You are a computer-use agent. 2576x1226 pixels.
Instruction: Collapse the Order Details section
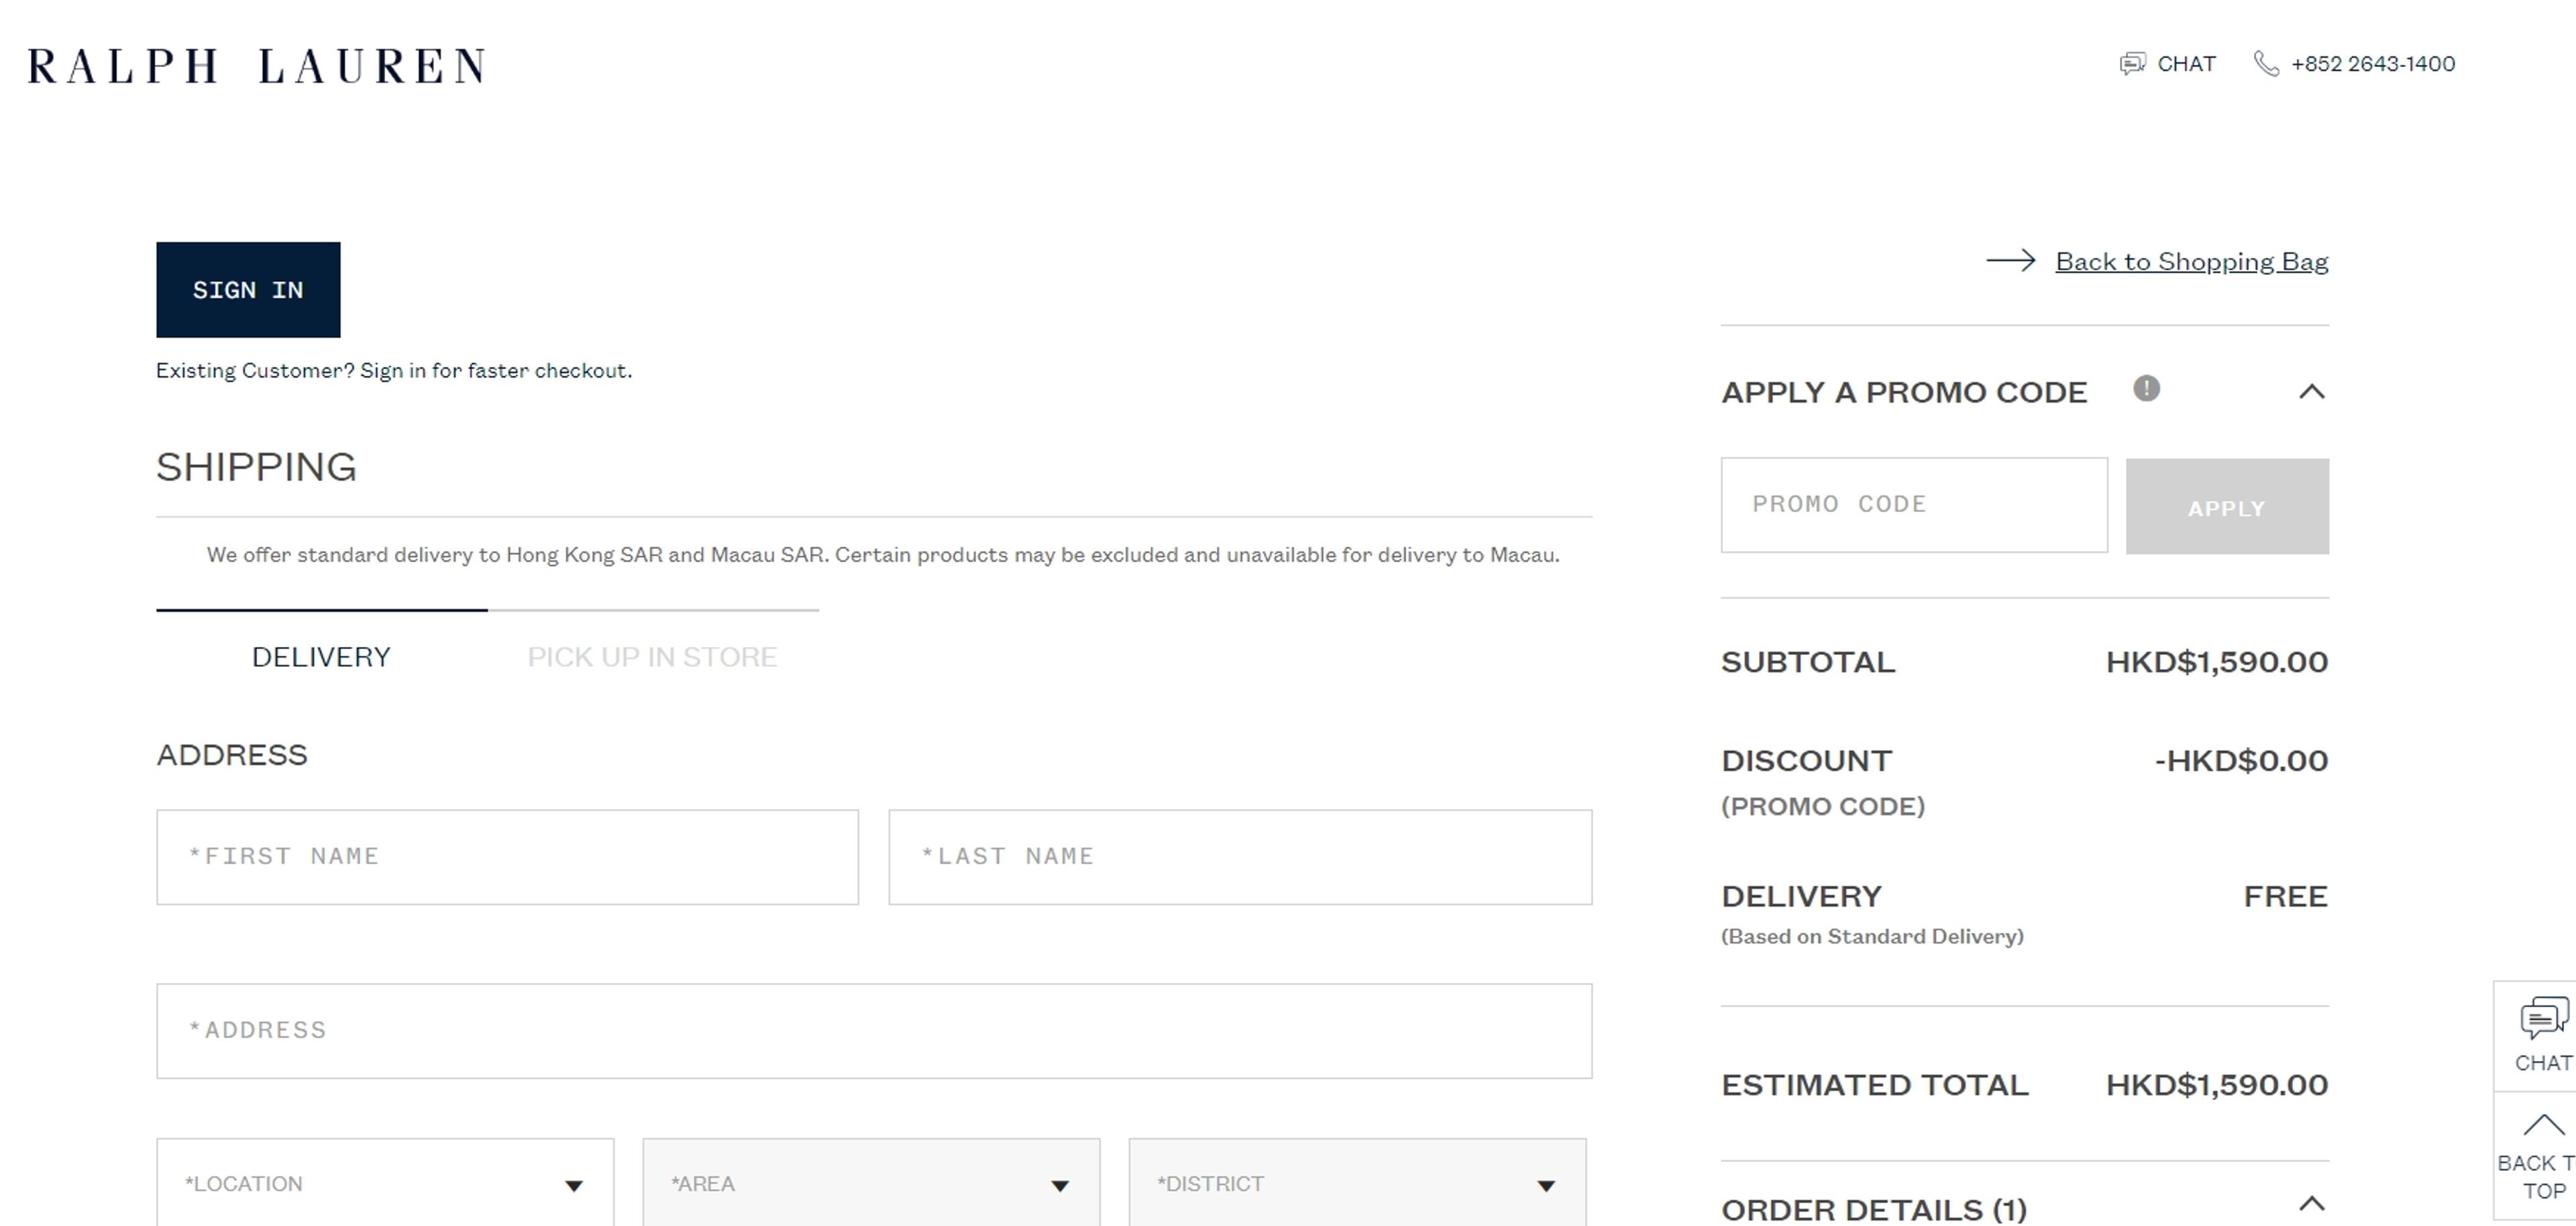[2311, 1203]
